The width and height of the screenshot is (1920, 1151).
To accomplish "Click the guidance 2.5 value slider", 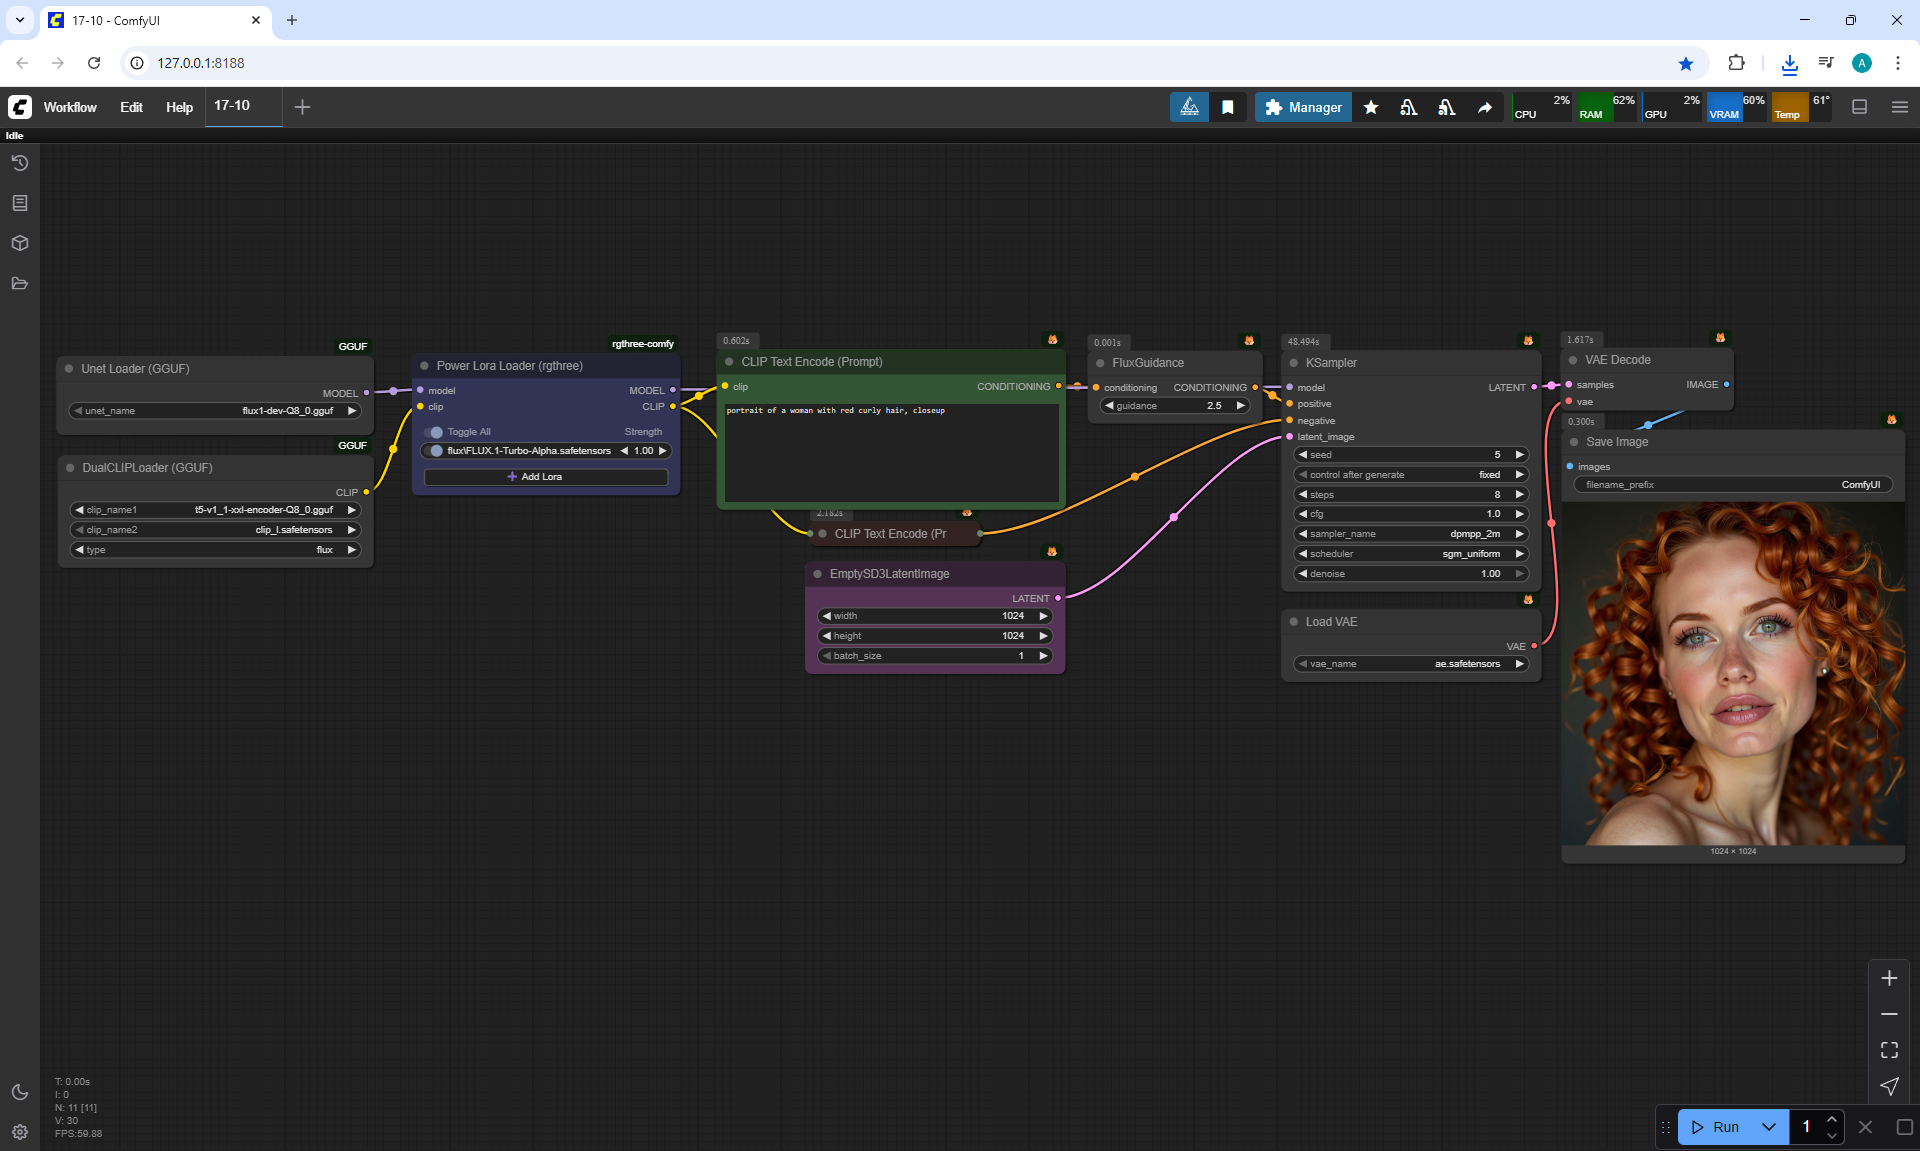I will (x=1175, y=406).
